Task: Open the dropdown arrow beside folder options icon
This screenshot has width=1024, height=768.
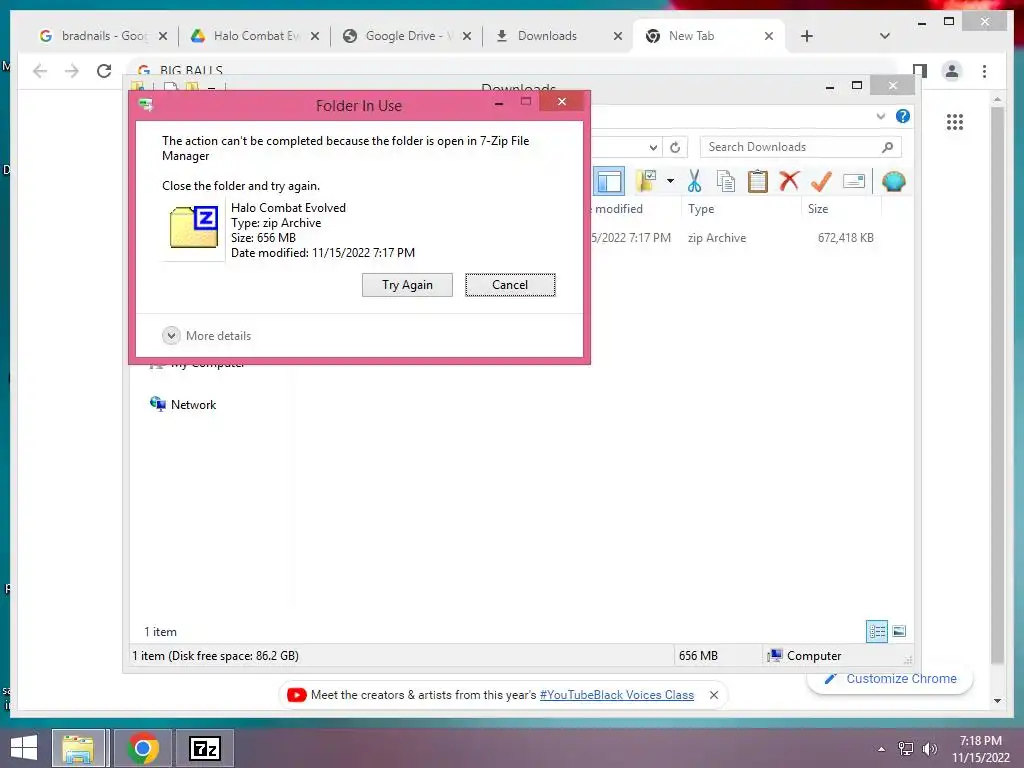Action: pos(670,181)
